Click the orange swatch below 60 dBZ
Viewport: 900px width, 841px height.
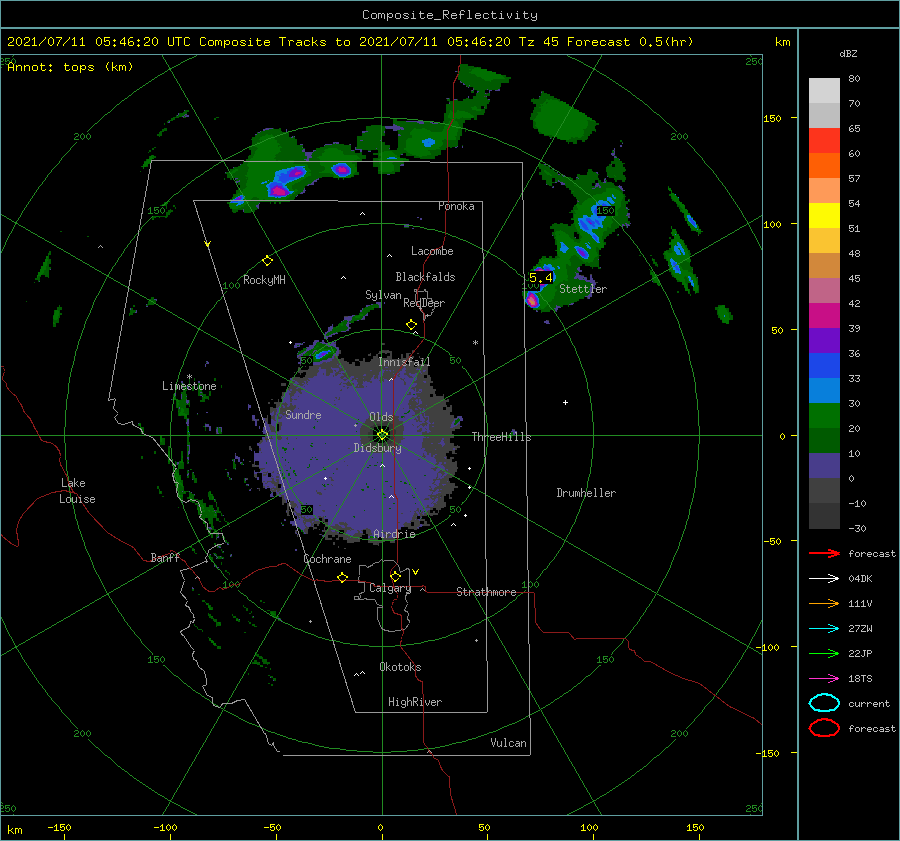[824, 166]
